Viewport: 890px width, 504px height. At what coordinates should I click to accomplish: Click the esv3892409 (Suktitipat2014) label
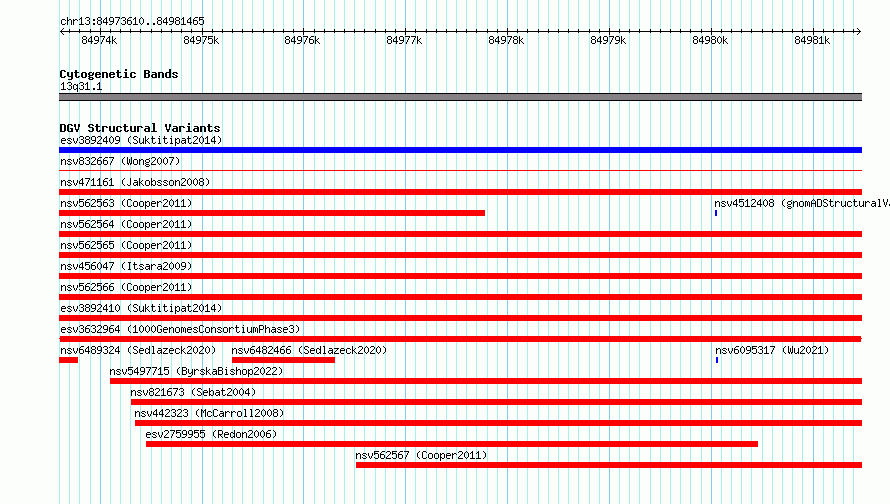[141, 140]
